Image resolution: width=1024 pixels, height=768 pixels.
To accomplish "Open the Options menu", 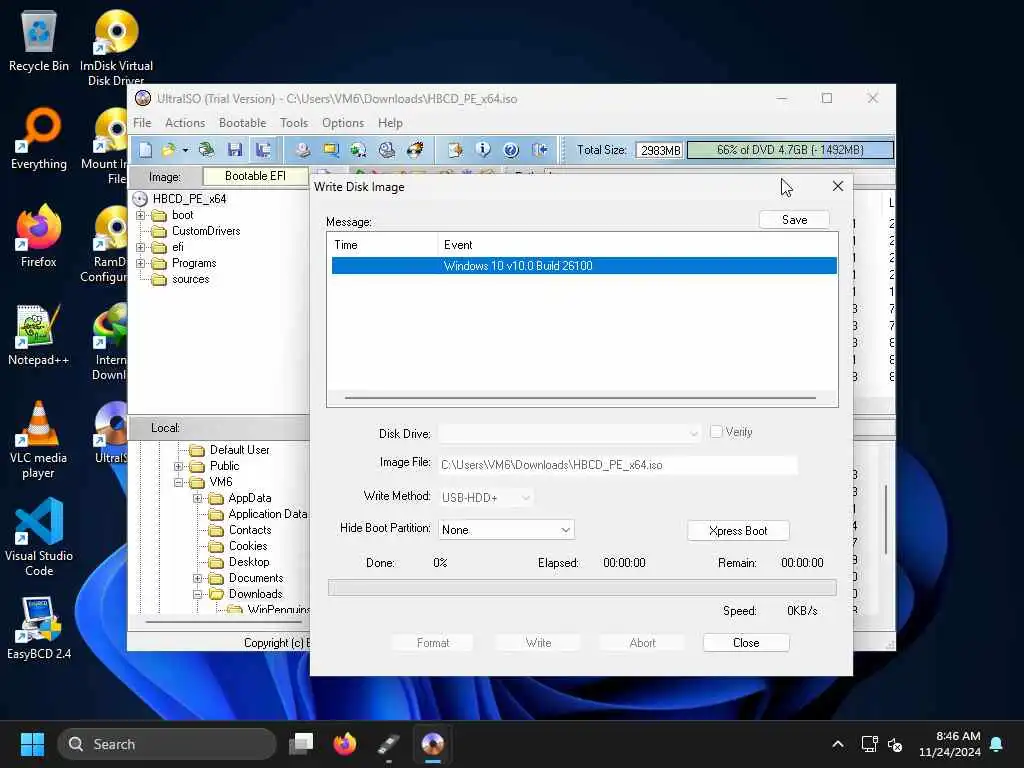I will pos(343,123).
